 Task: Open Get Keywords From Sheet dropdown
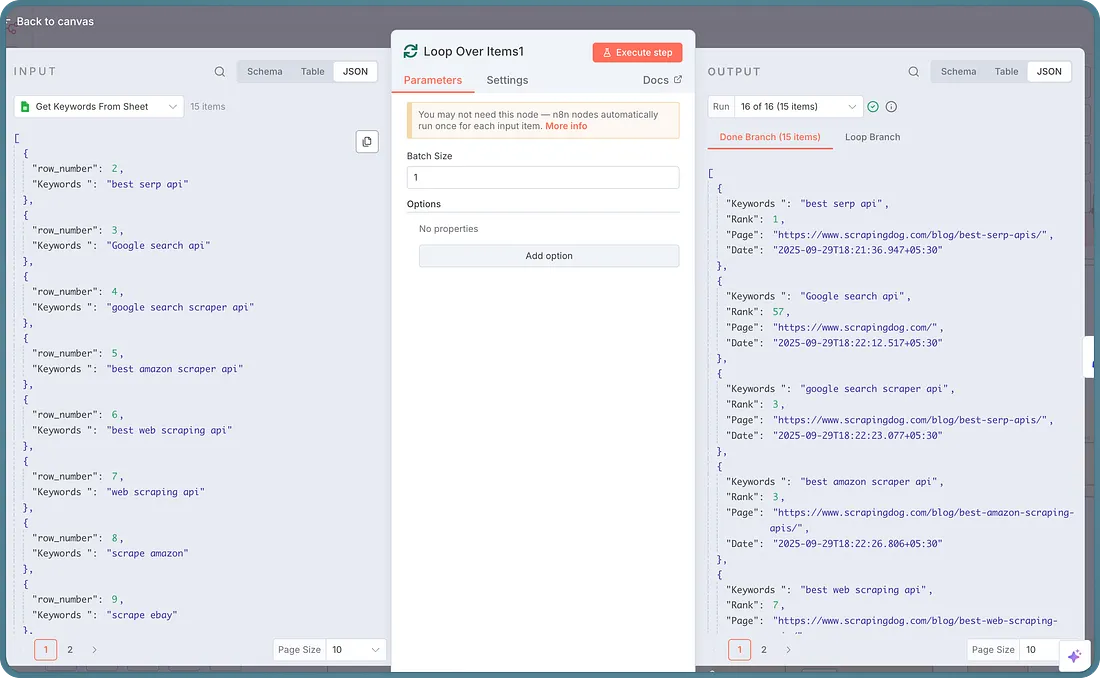(99, 107)
